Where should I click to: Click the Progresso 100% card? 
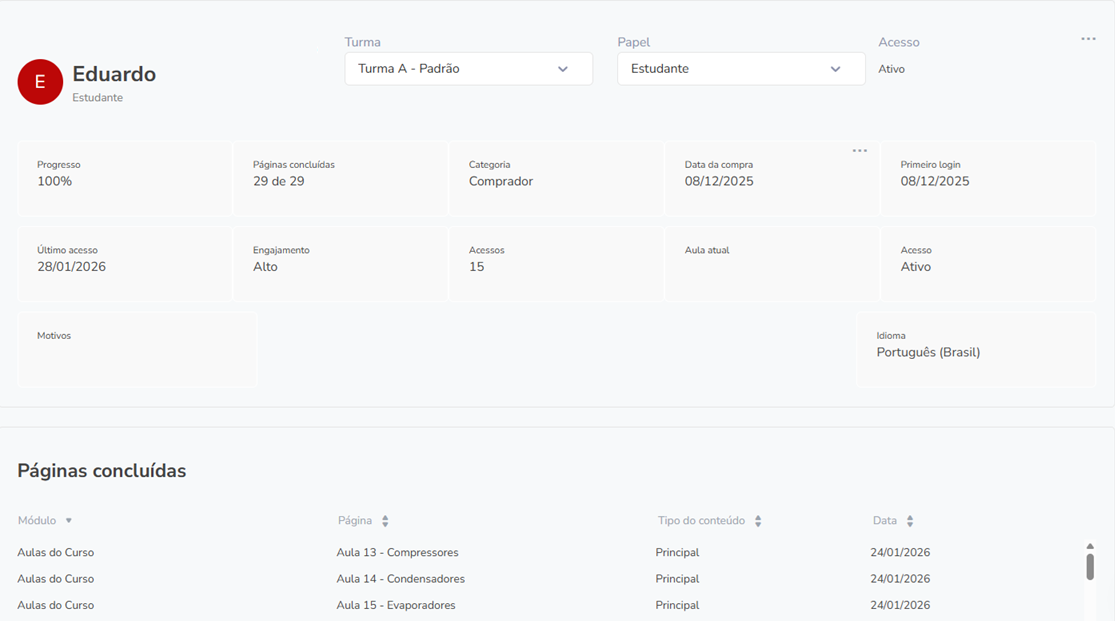coord(125,179)
